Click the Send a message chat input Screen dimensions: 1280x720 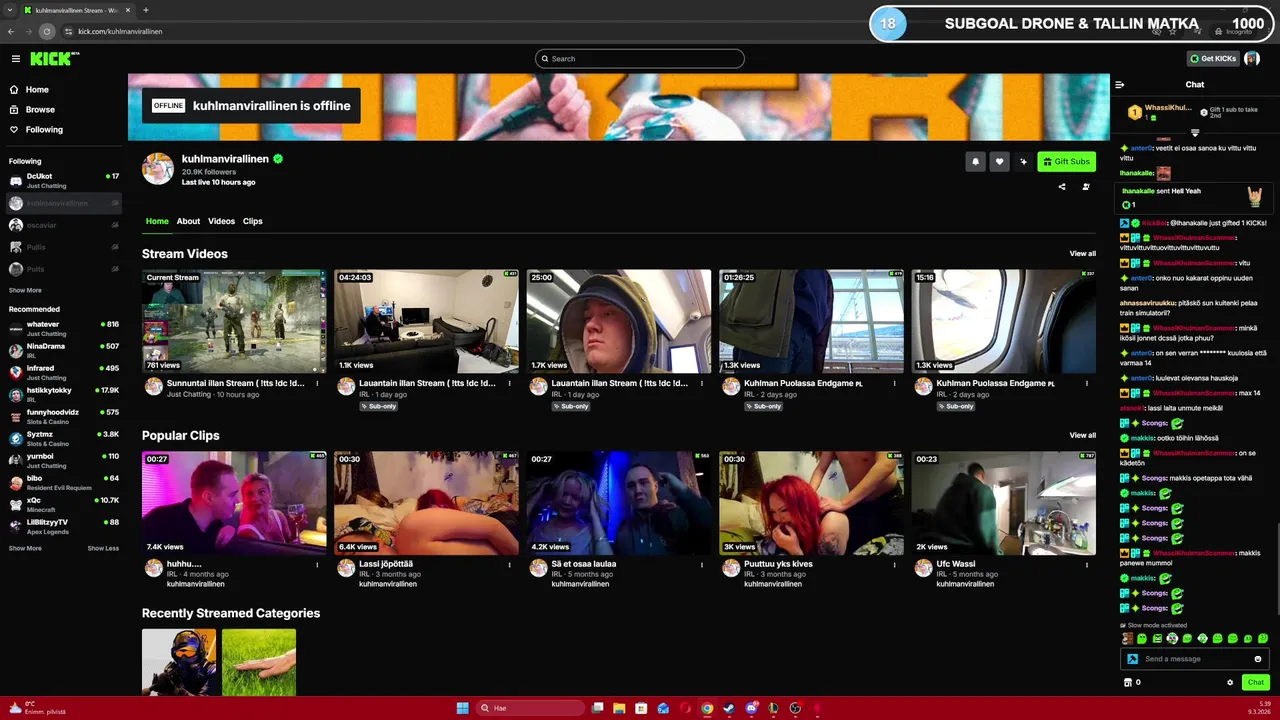click(x=1196, y=659)
